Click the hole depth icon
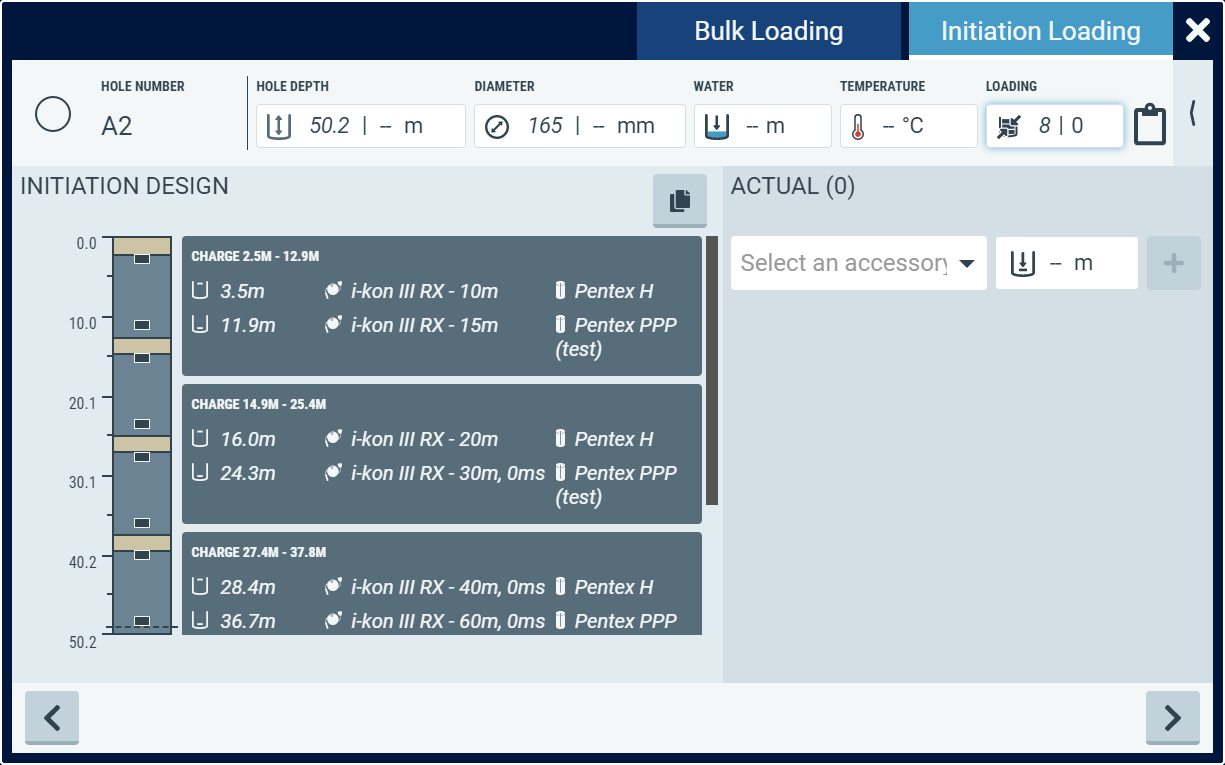Image resolution: width=1225 pixels, height=765 pixels. point(279,127)
